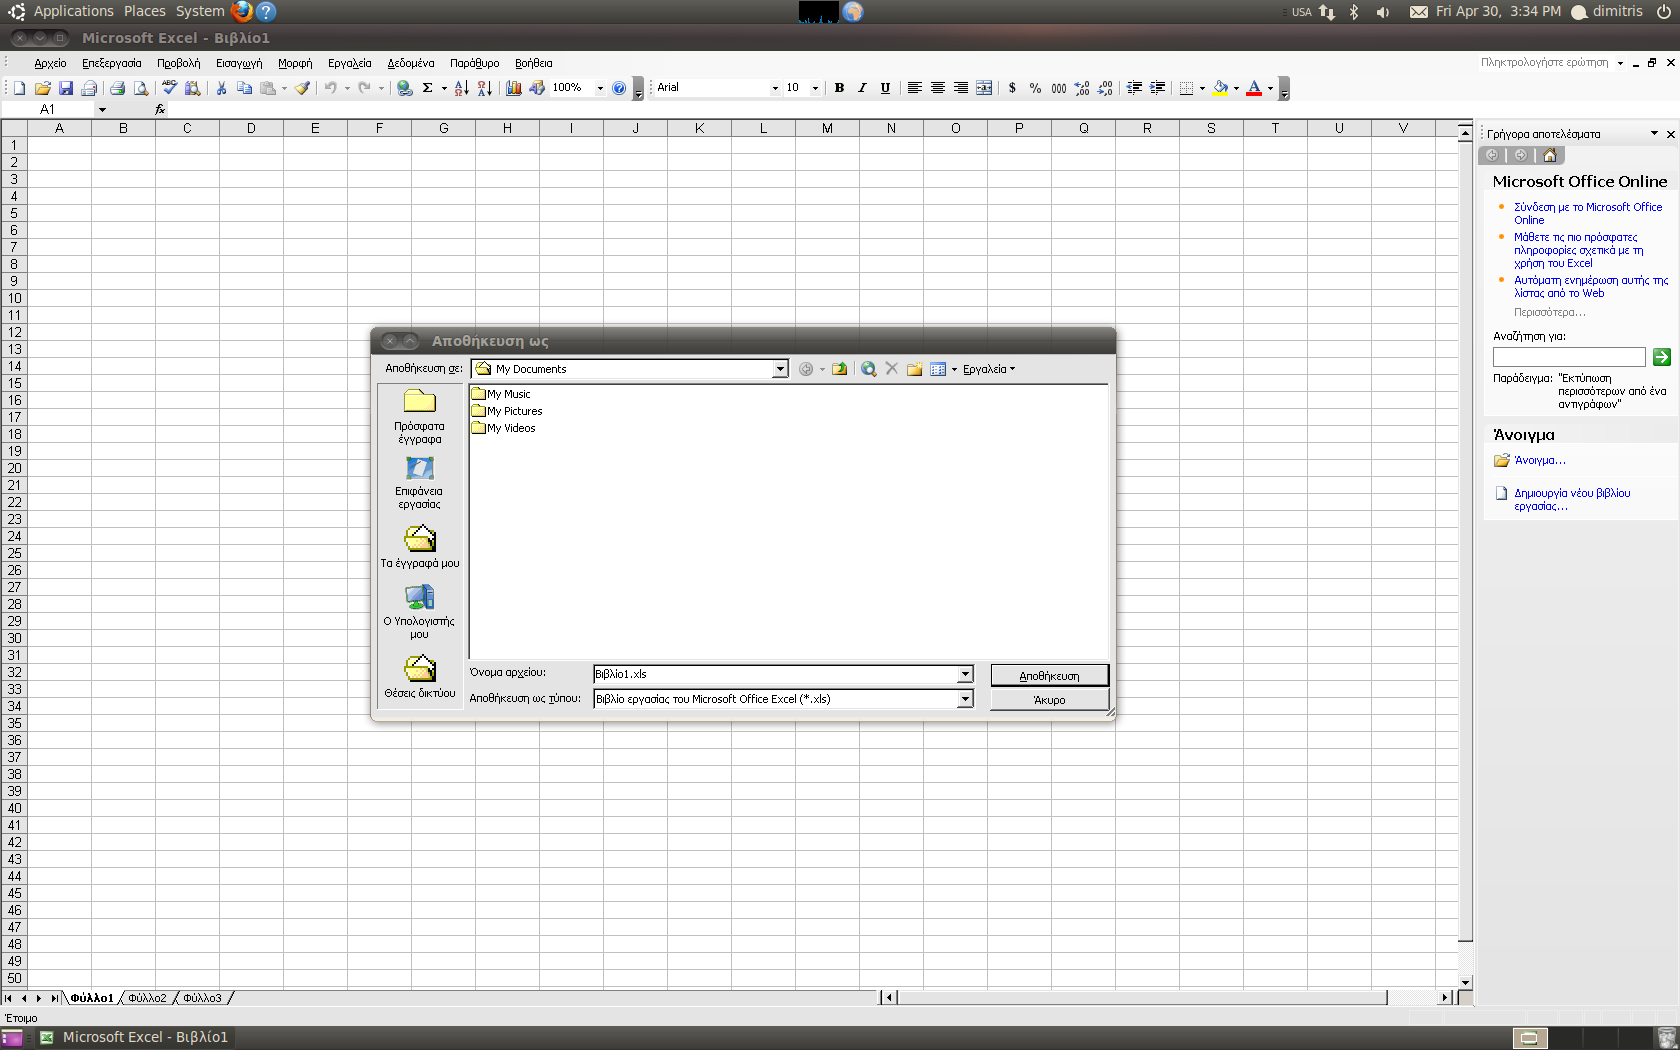Screen dimensions: 1680x1050
Task: Click the task pane Home icon
Action: (x=1549, y=155)
